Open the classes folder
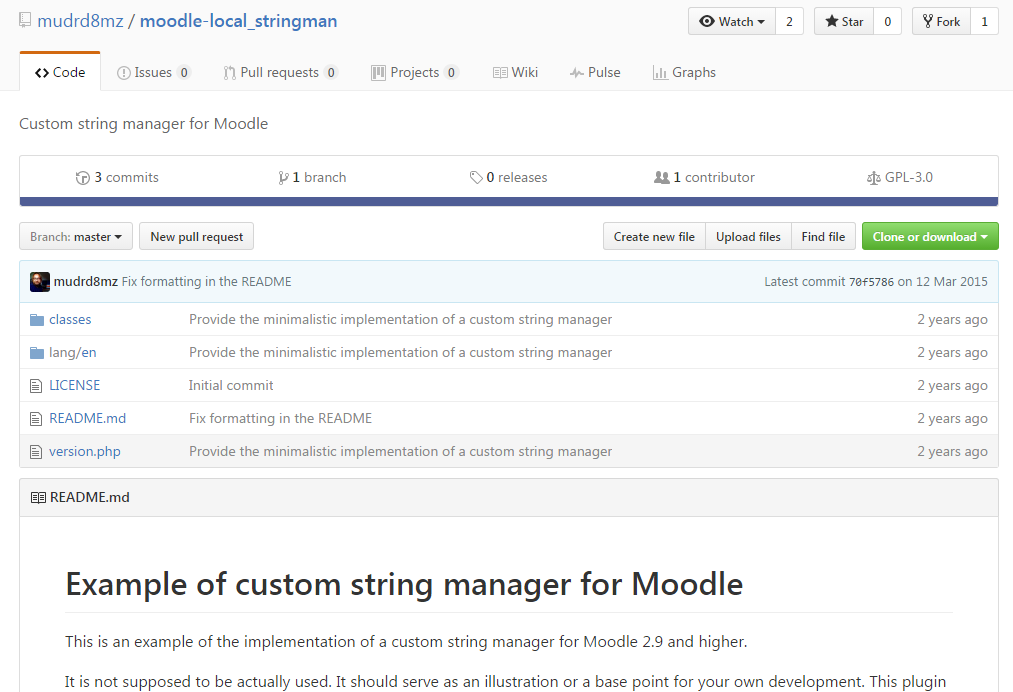The image size is (1013, 692). (x=70, y=319)
